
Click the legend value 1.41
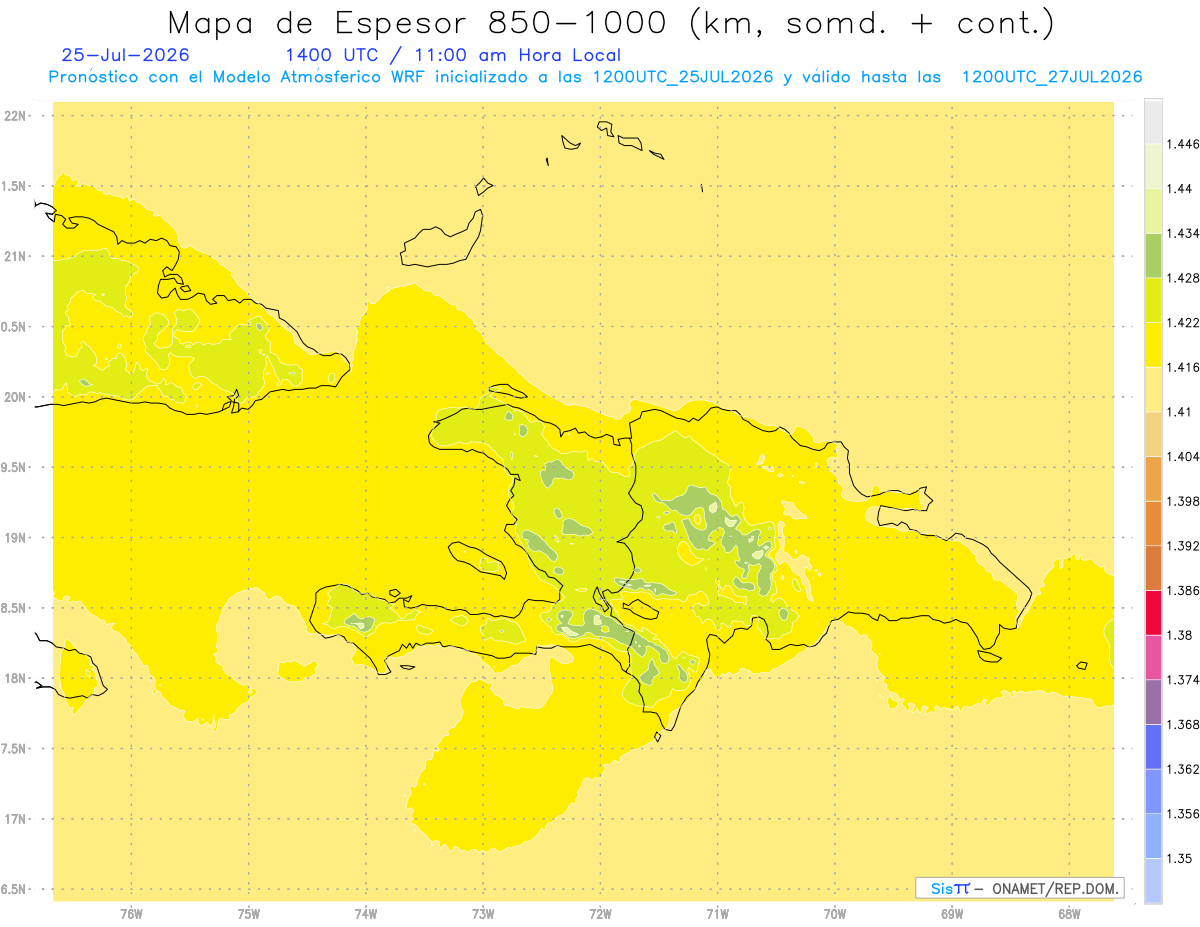click(x=1180, y=411)
